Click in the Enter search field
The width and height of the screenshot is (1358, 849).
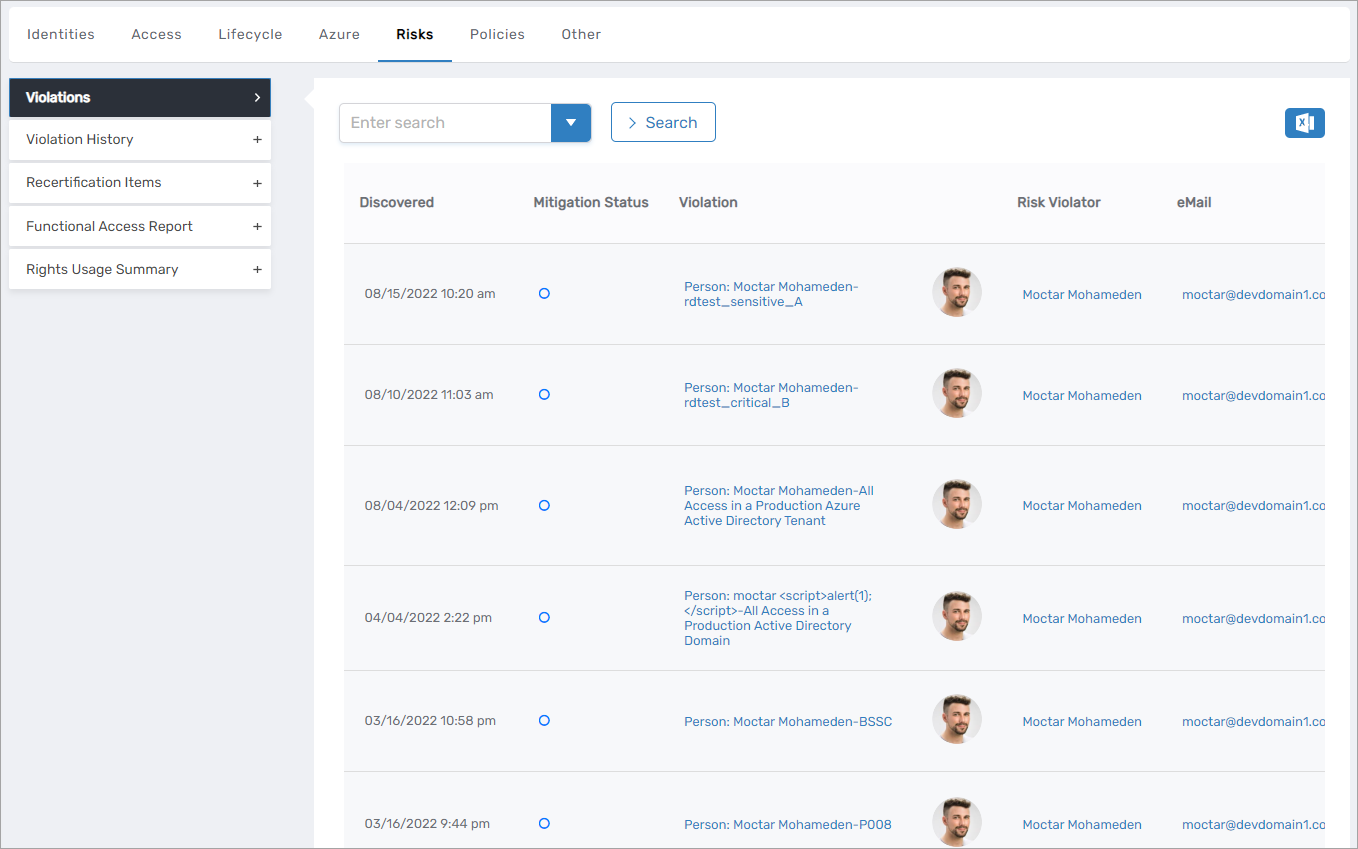click(445, 123)
